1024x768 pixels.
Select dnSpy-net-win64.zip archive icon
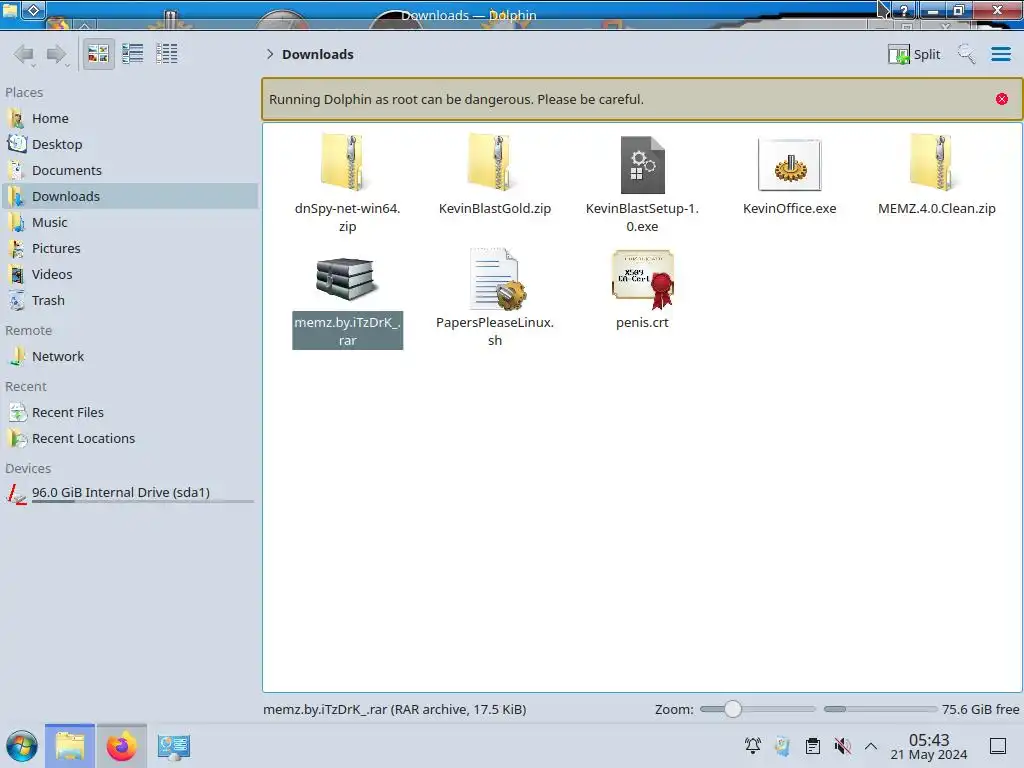pyautogui.click(x=345, y=163)
